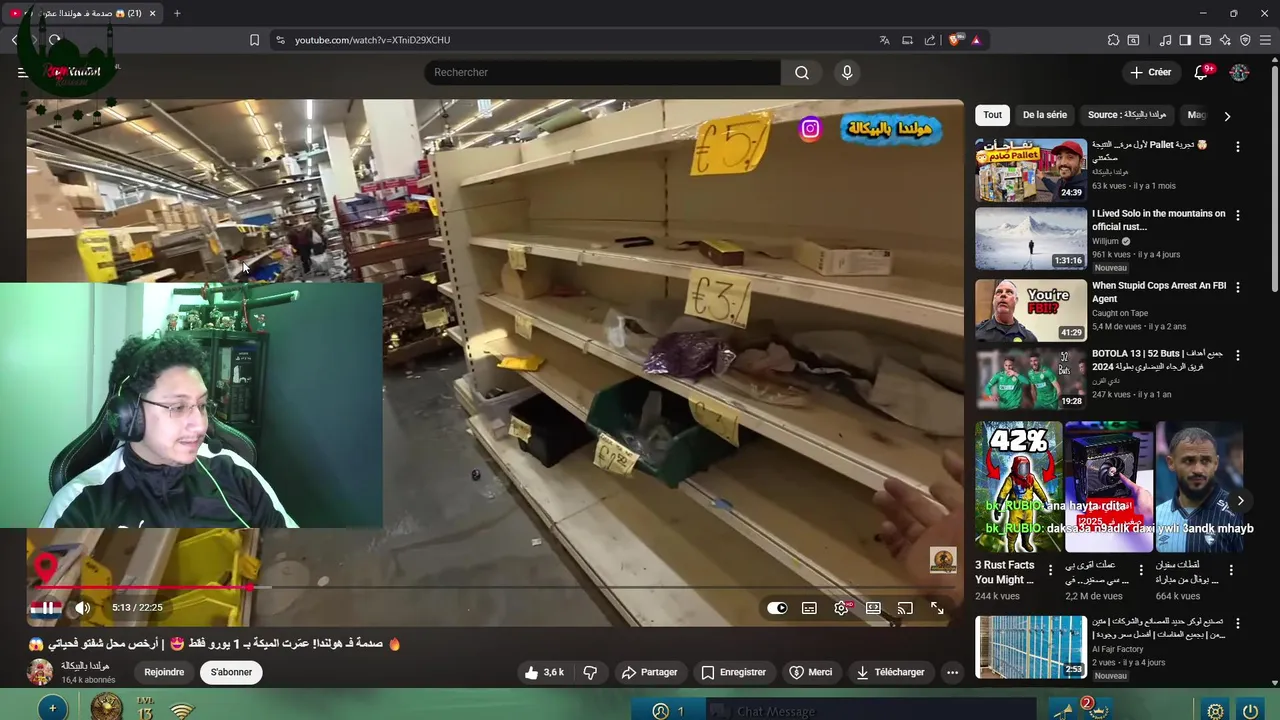1280x720 pixels.
Task: Open a new browser tab
Action: coord(177,13)
